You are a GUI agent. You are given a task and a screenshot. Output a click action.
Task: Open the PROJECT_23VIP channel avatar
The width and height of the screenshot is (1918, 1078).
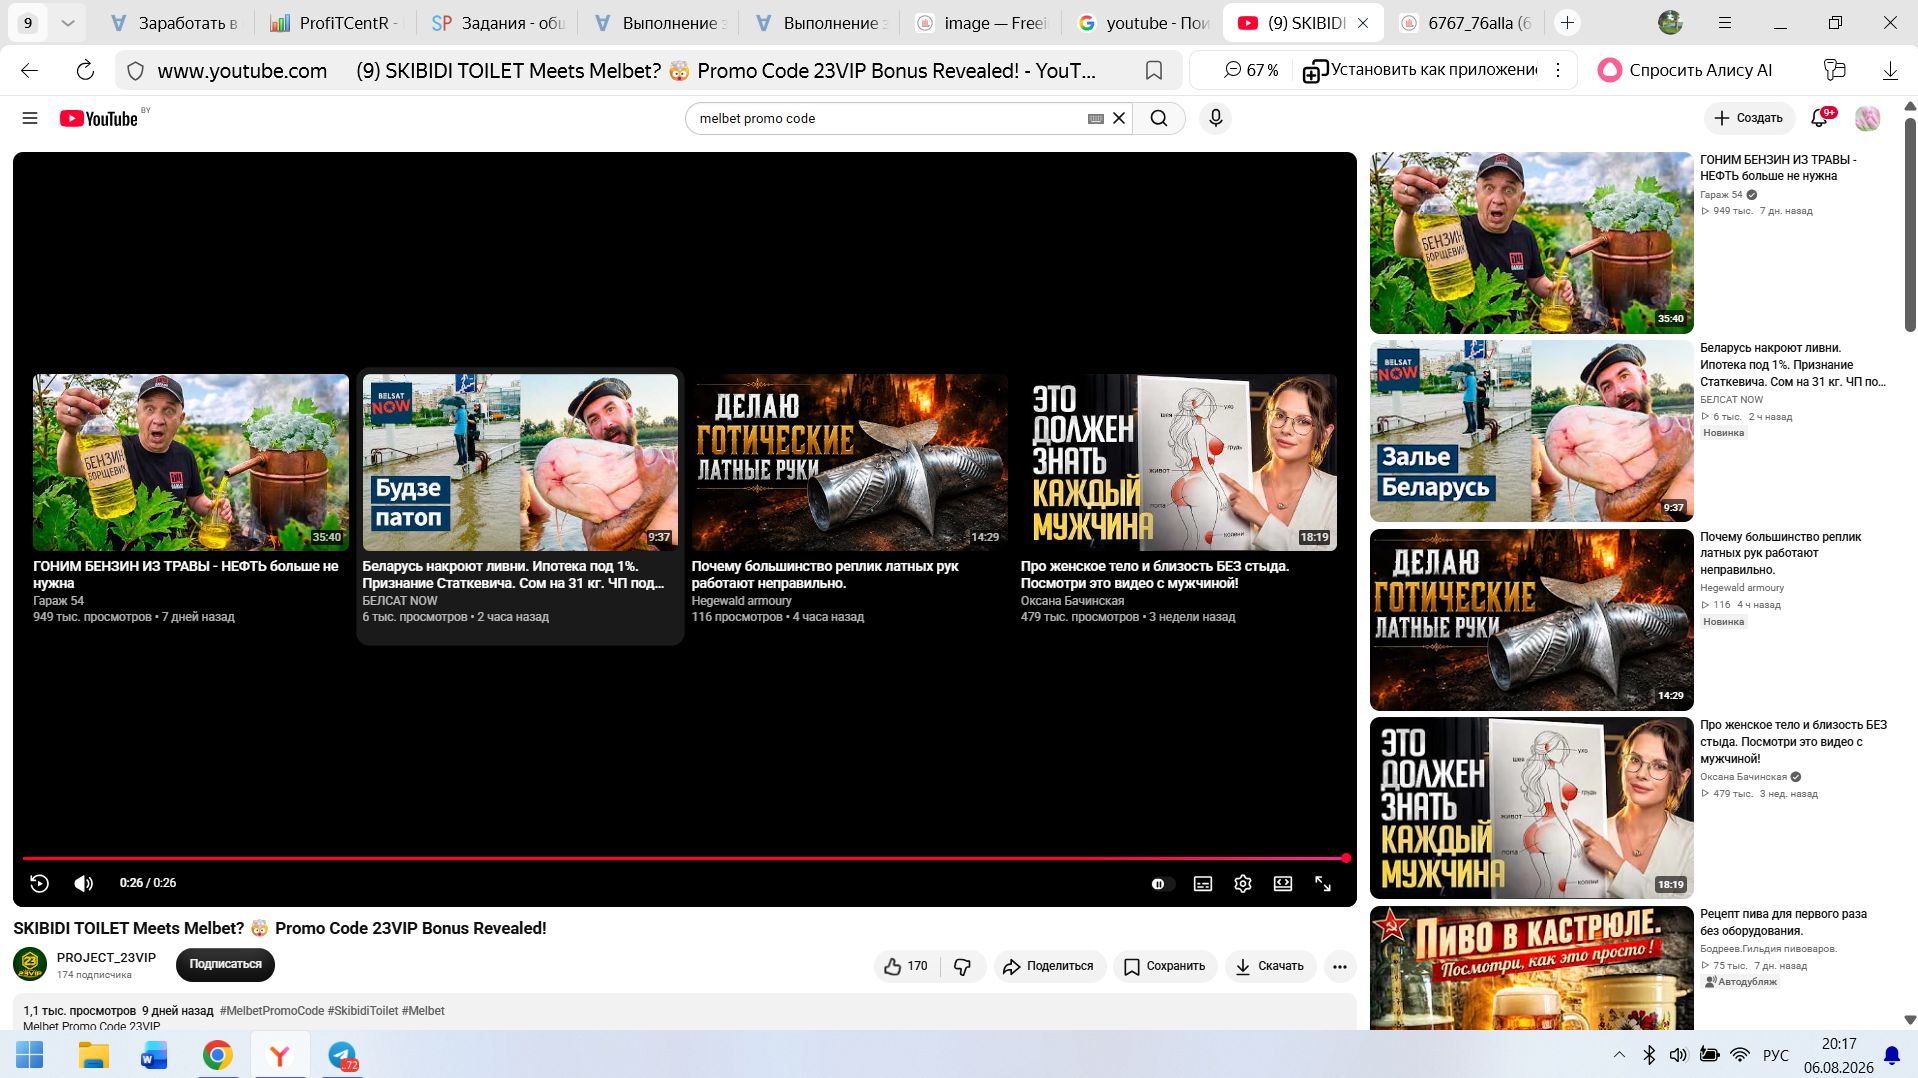30,964
